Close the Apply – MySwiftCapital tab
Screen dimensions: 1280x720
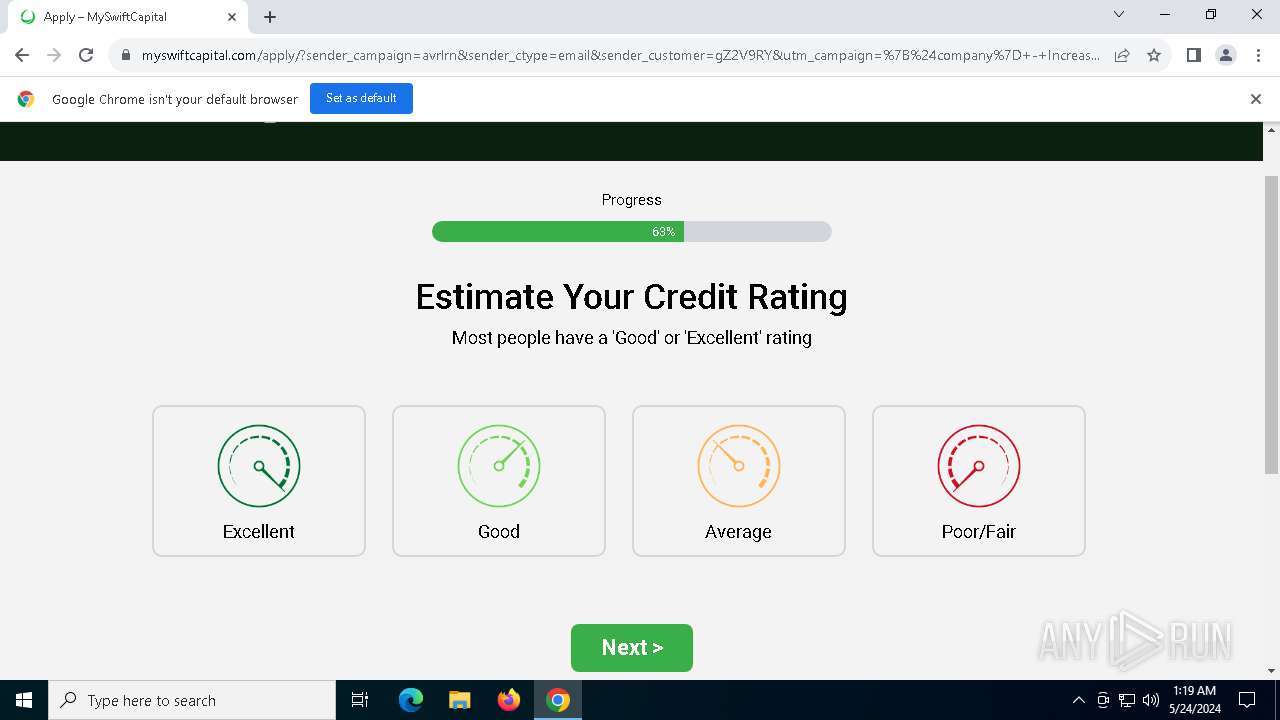(x=232, y=17)
